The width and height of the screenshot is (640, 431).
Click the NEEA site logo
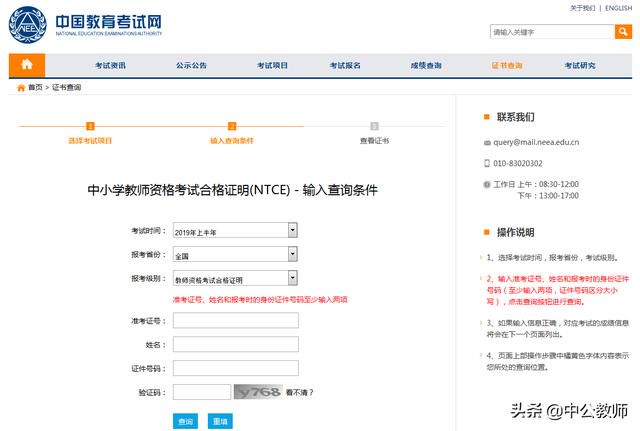85,25
